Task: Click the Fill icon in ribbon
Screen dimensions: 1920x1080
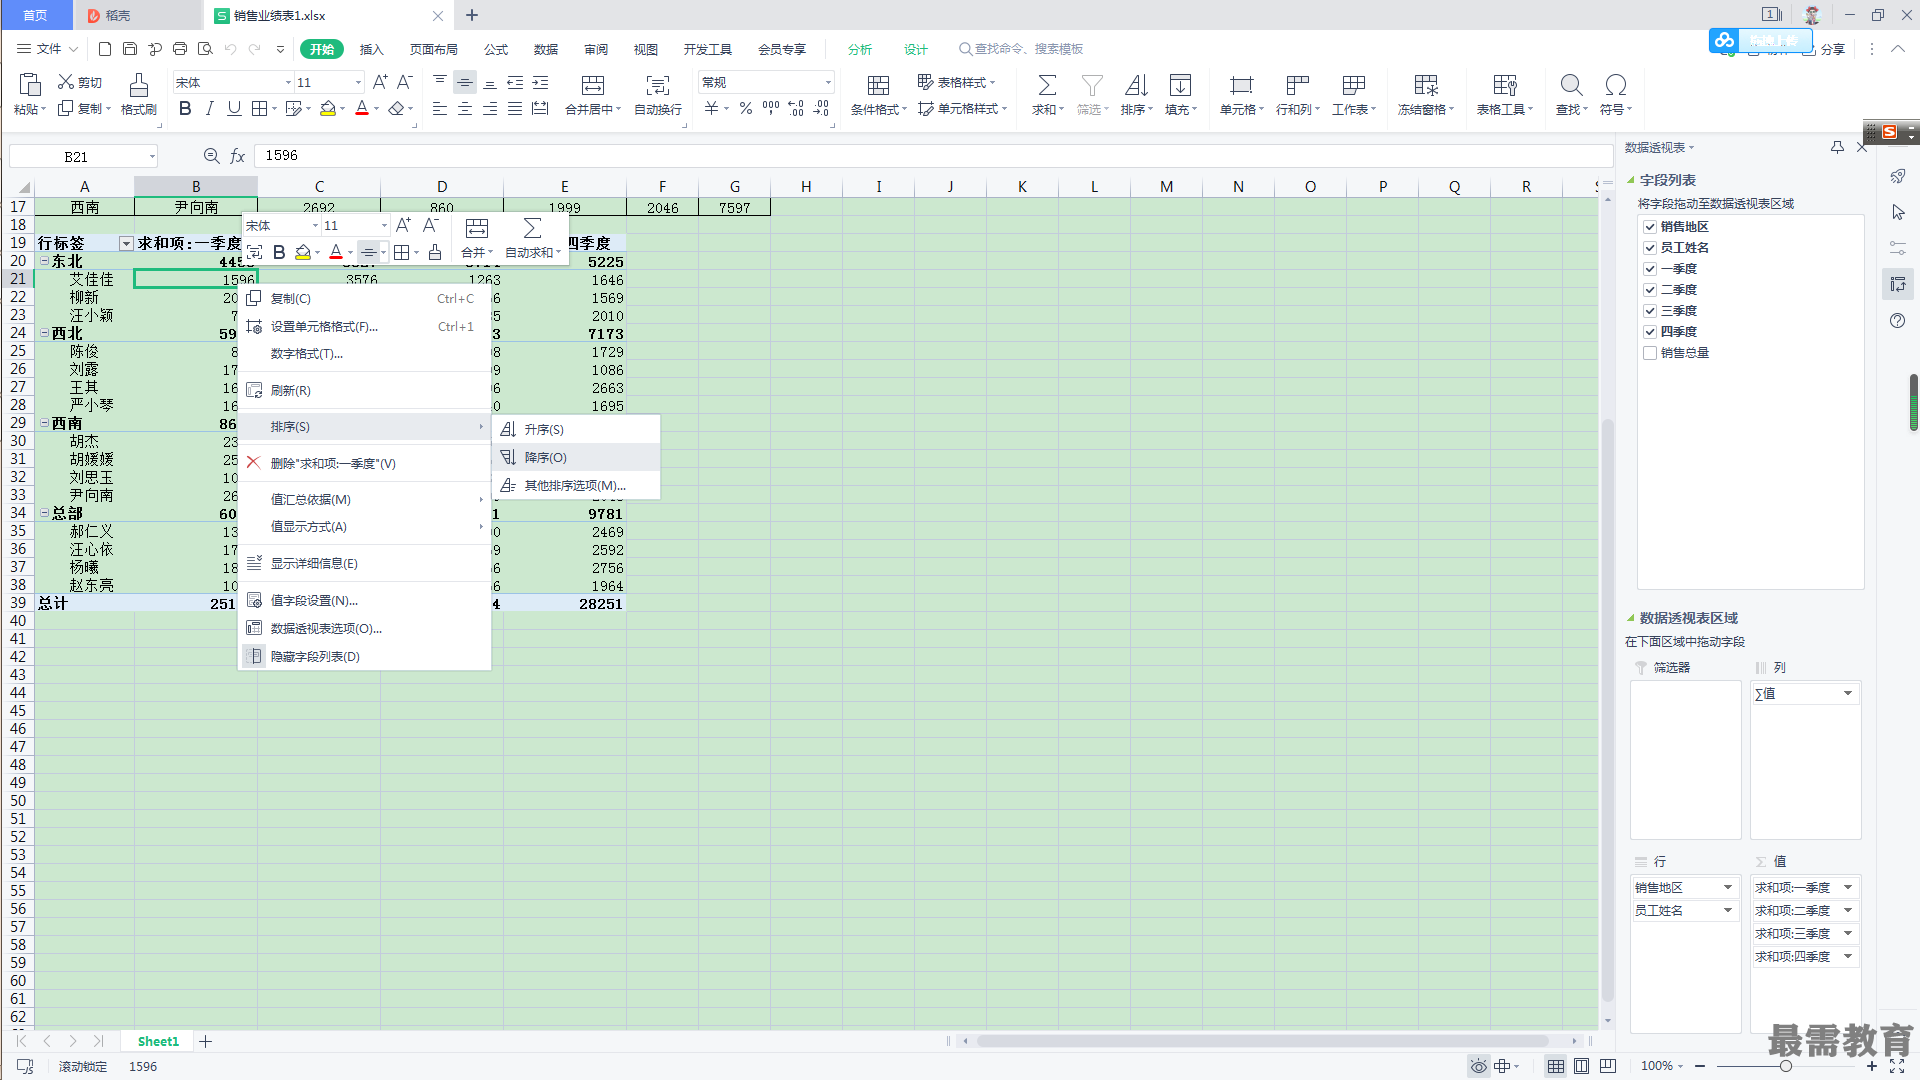Action: [1180, 85]
